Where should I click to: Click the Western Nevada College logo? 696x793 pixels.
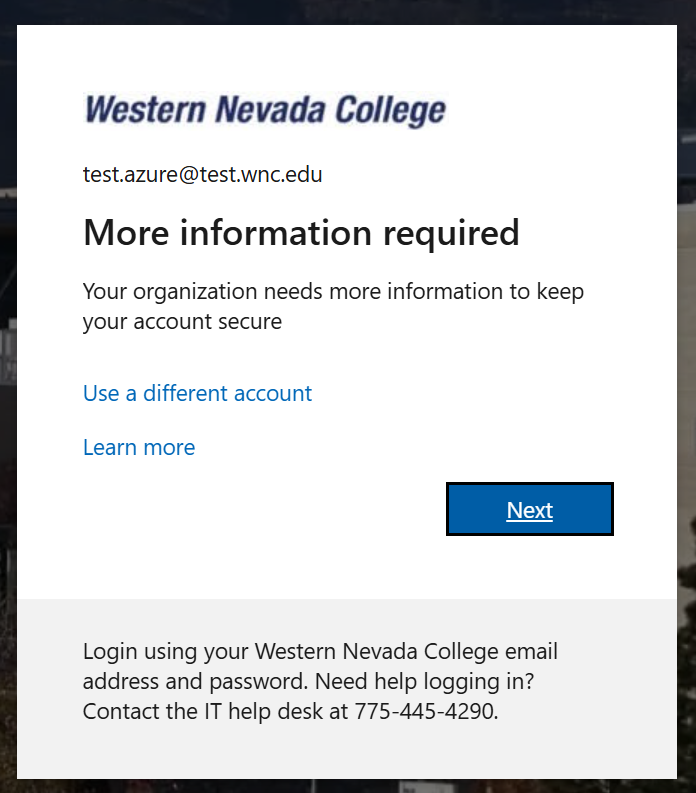point(265,110)
